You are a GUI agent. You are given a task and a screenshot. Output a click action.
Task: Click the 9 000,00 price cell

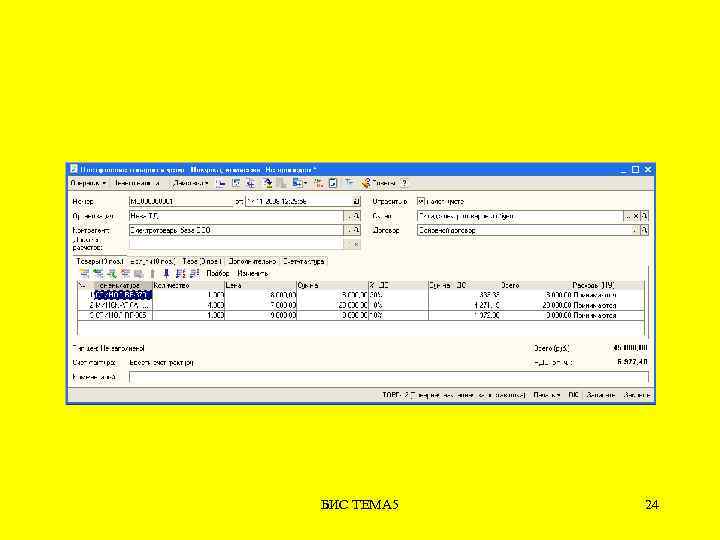[260, 315]
